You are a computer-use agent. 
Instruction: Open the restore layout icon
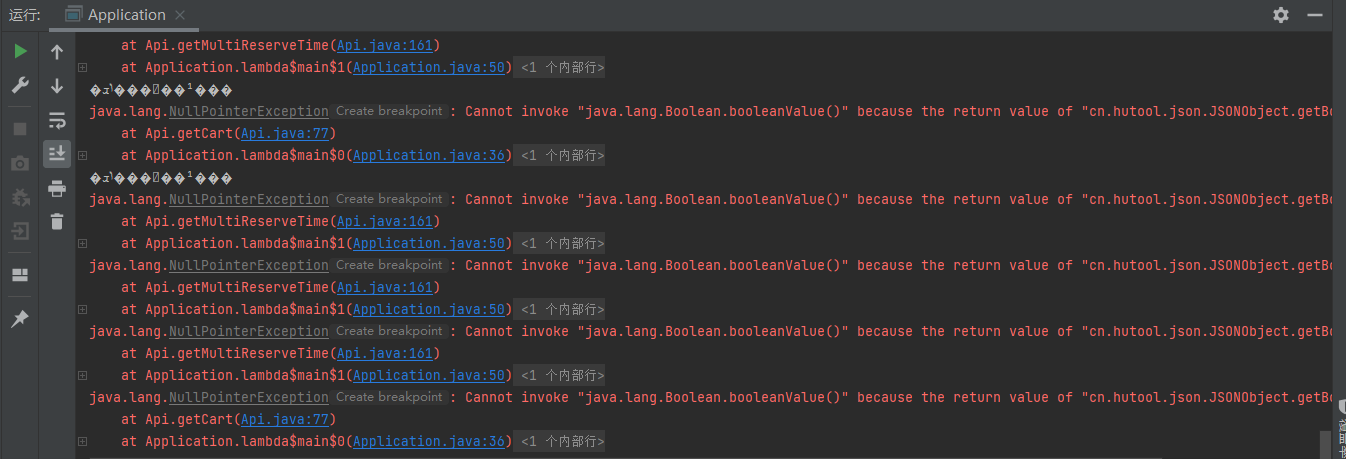(x=20, y=275)
